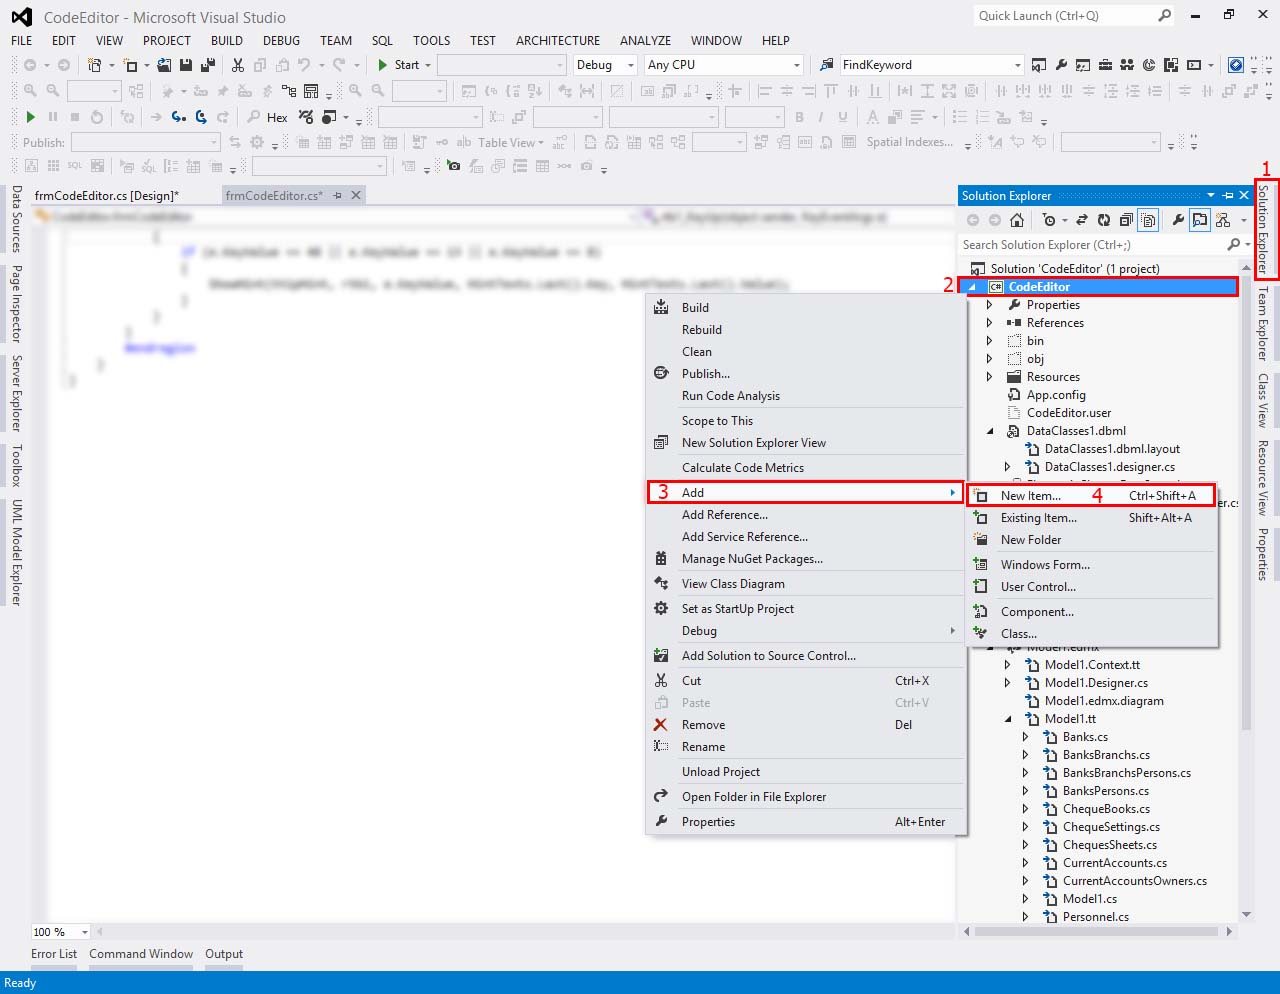The image size is (1280, 994).
Task: Collapse the Model1.tt node
Action: coord(1008,719)
